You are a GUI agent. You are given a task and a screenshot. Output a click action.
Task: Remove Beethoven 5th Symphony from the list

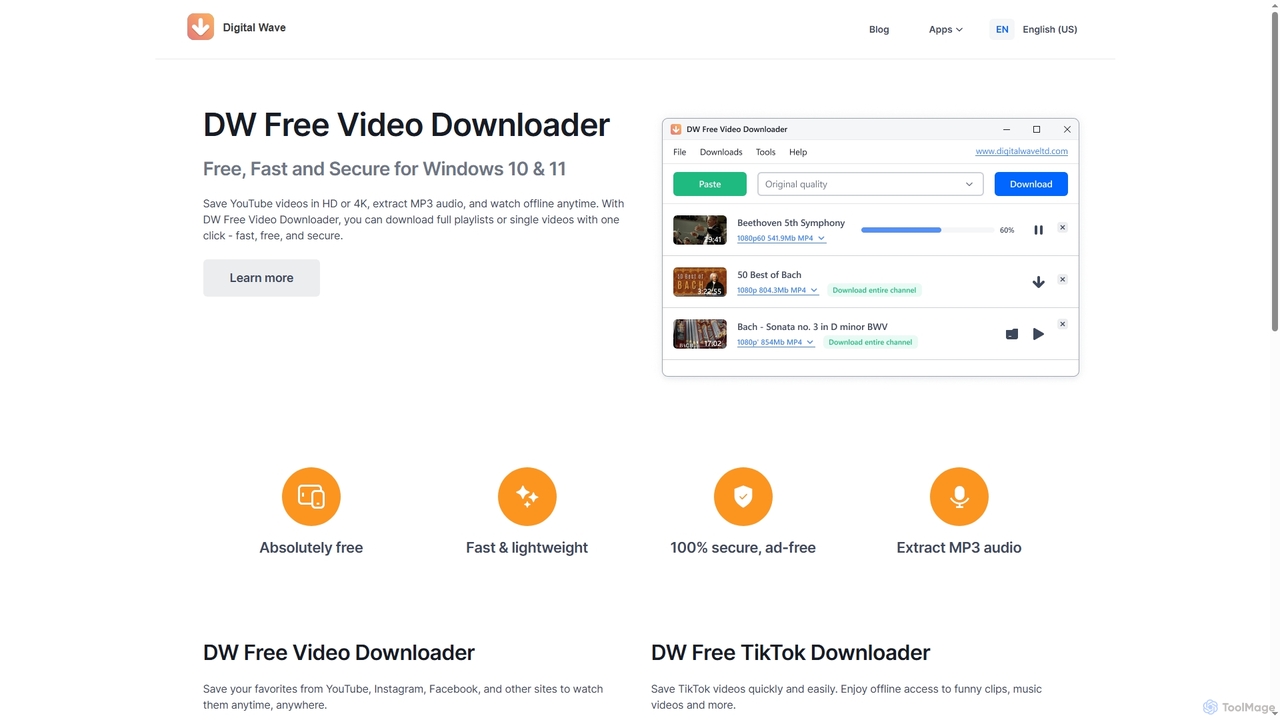1062,228
